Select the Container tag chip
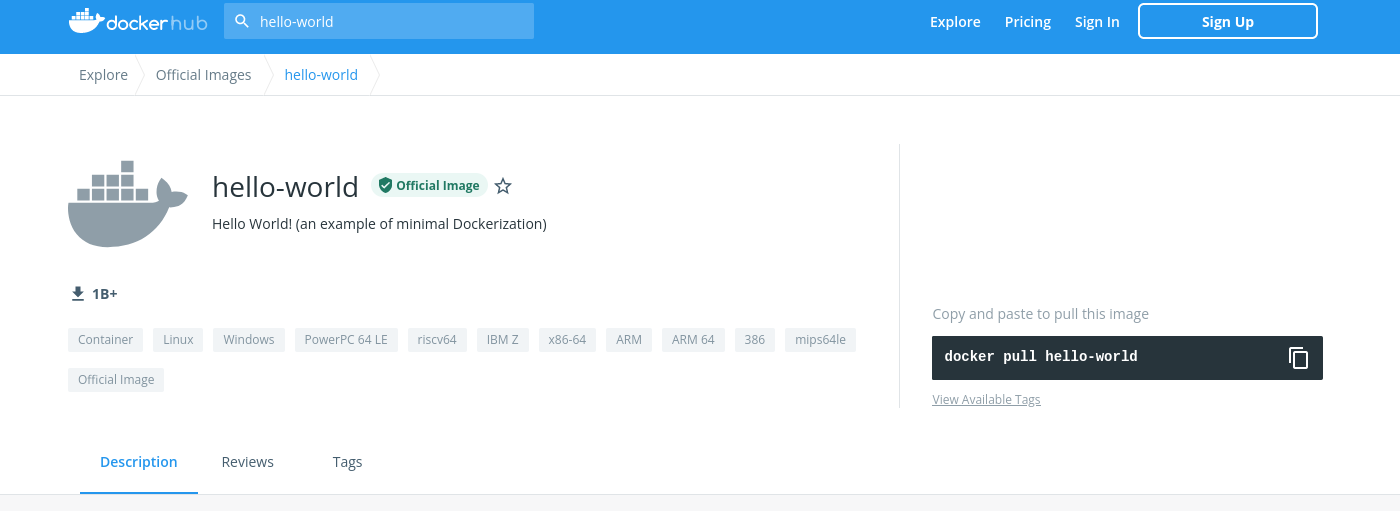 (105, 340)
